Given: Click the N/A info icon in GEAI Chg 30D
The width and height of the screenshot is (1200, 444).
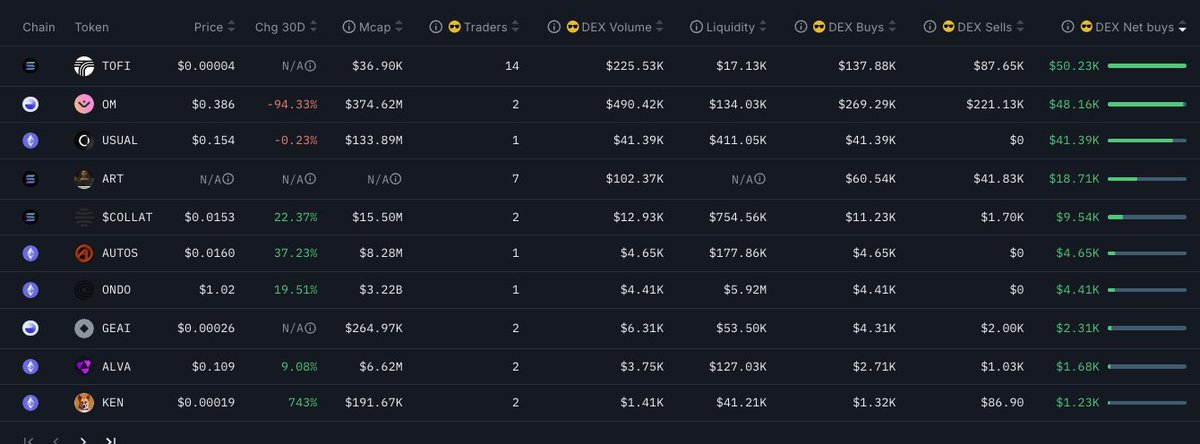Looking at the screenshot, I should [311, 328].
